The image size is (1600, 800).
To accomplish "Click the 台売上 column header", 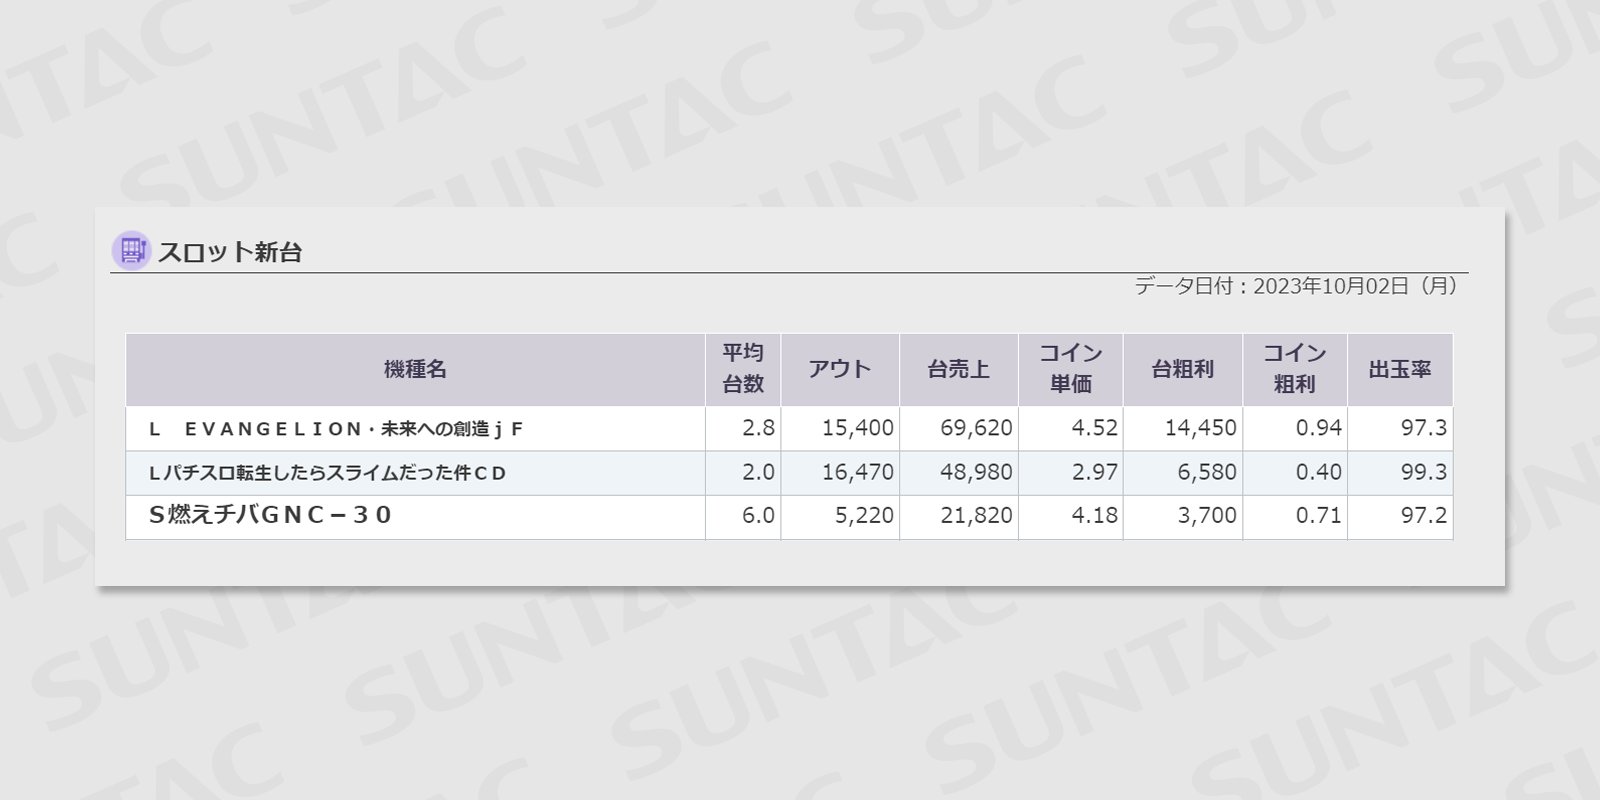I will 959,369.
